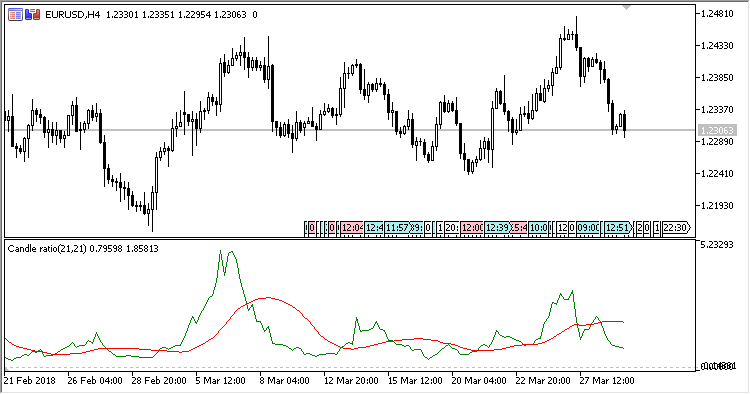The width and height of the screenshot is (750, 394).
Task: Click the EURUSD,H4 chart title text
Action: click(72, 15)
